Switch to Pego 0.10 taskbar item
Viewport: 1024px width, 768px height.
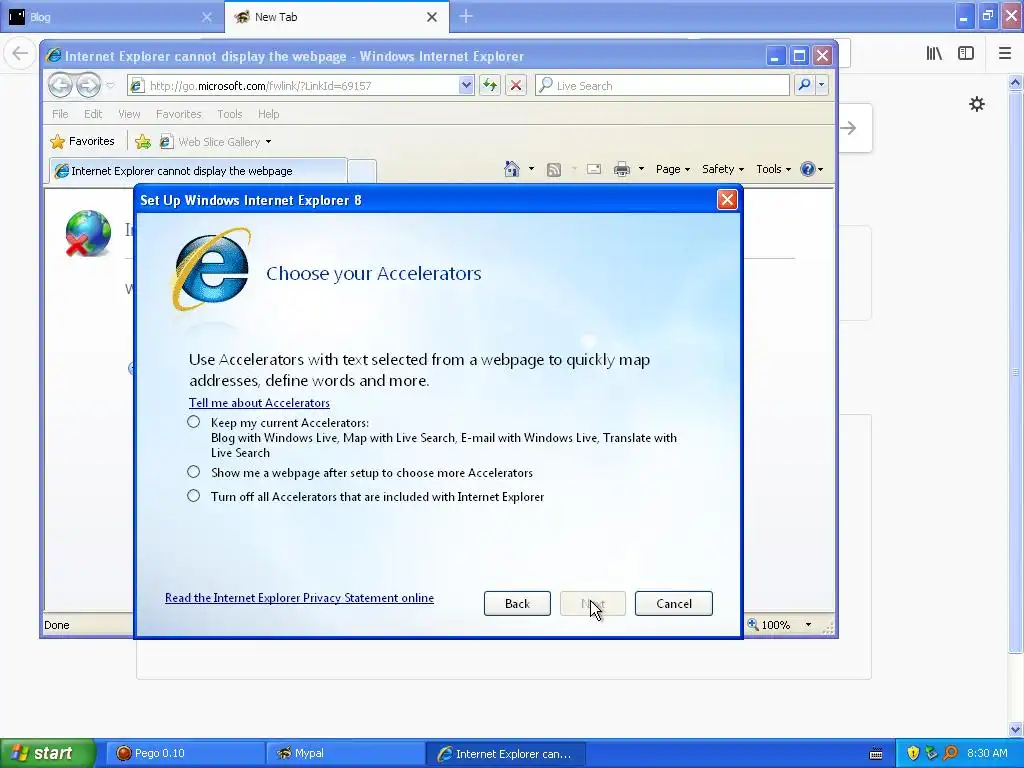point(185,753)
